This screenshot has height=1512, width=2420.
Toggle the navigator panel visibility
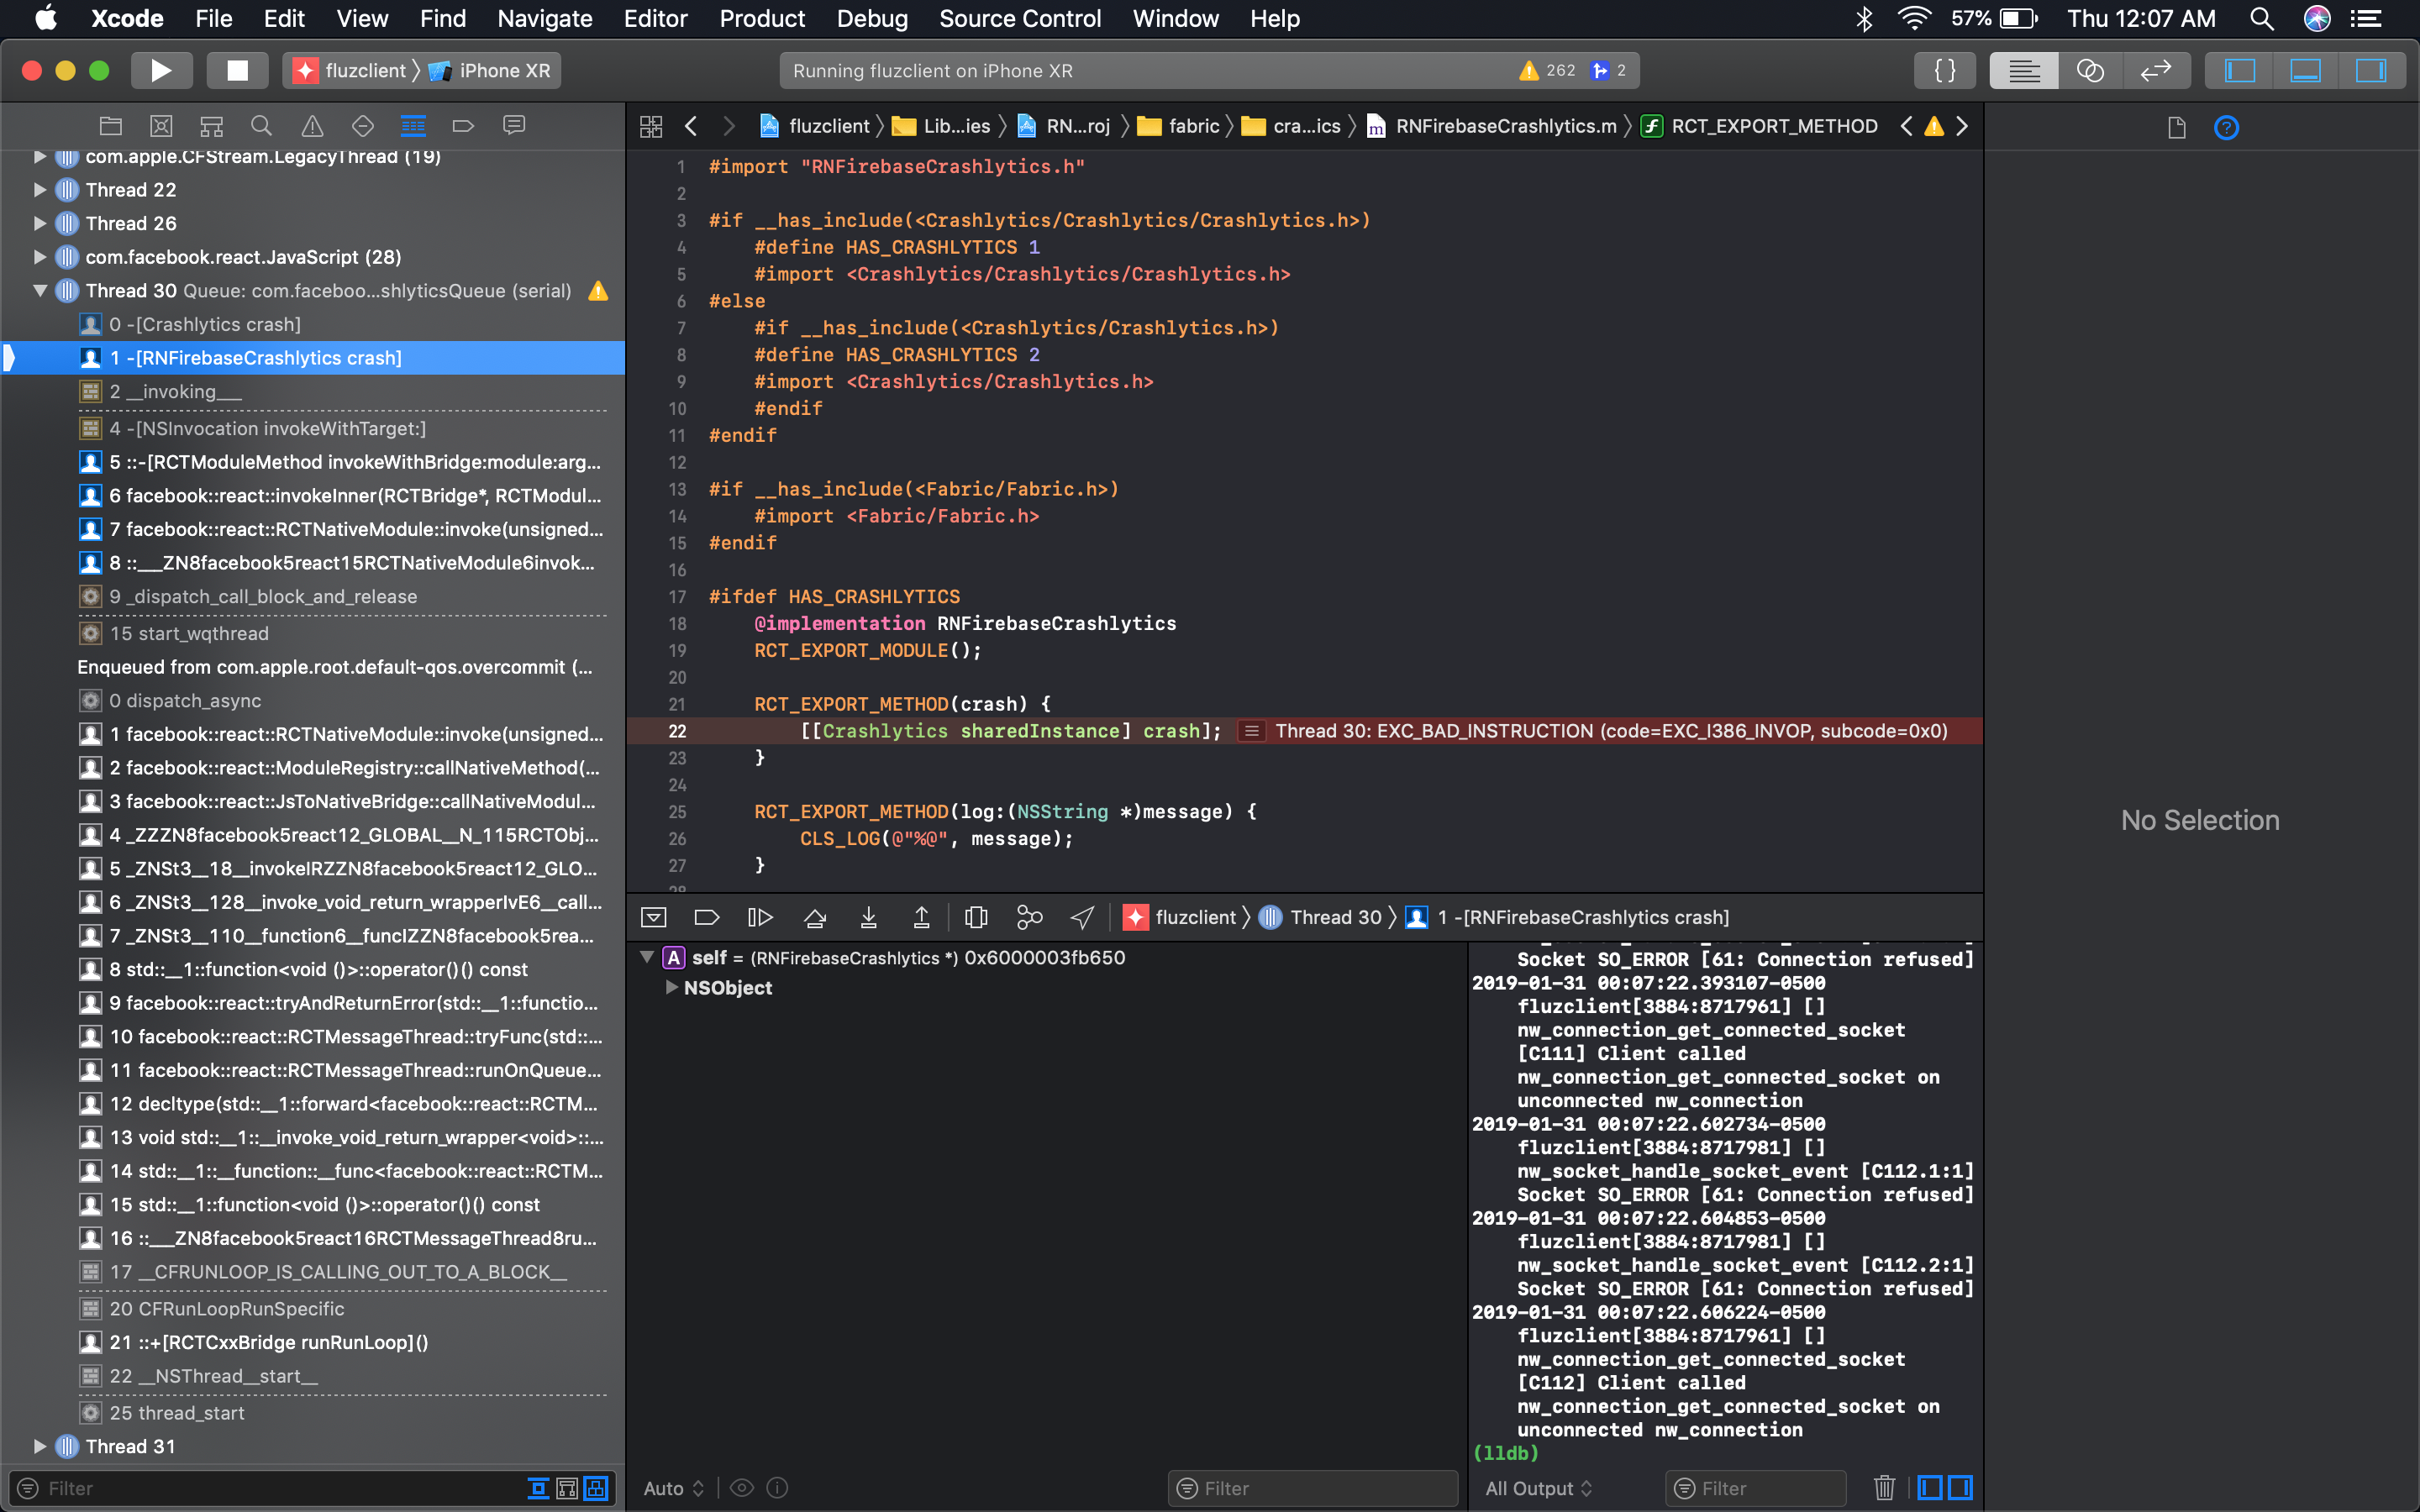tap(2239, 70)
